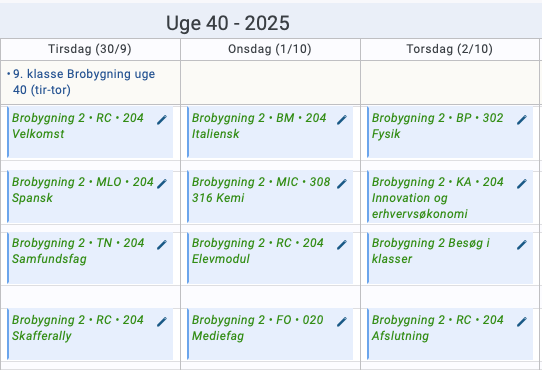Edit the Tuesday Velkomst lesson with pencil icon
This screenshot has height=370, width=542.
pyautogui.click(x=162, y=120)
